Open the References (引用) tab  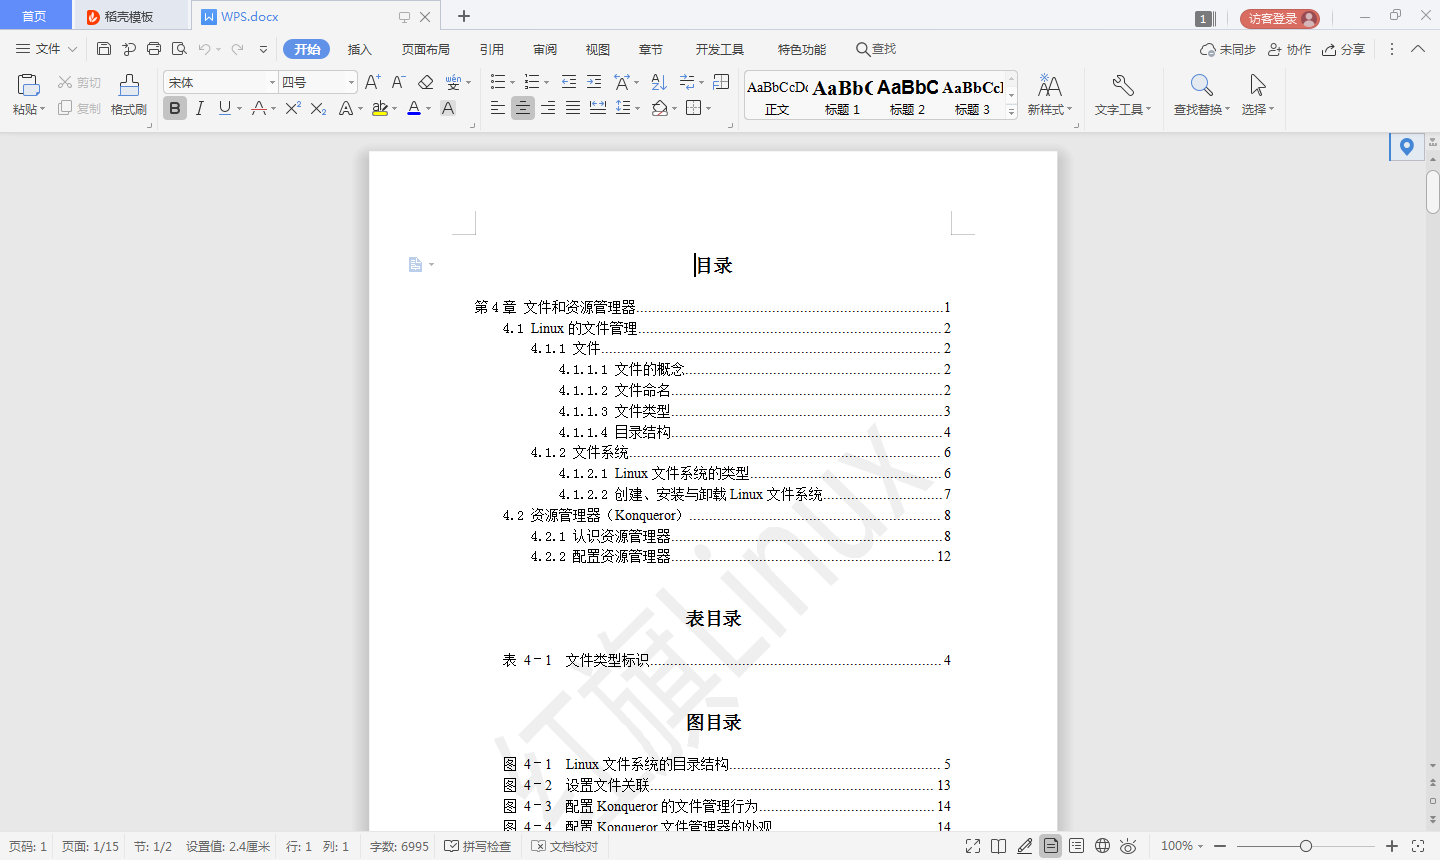(x=491, y=49)
